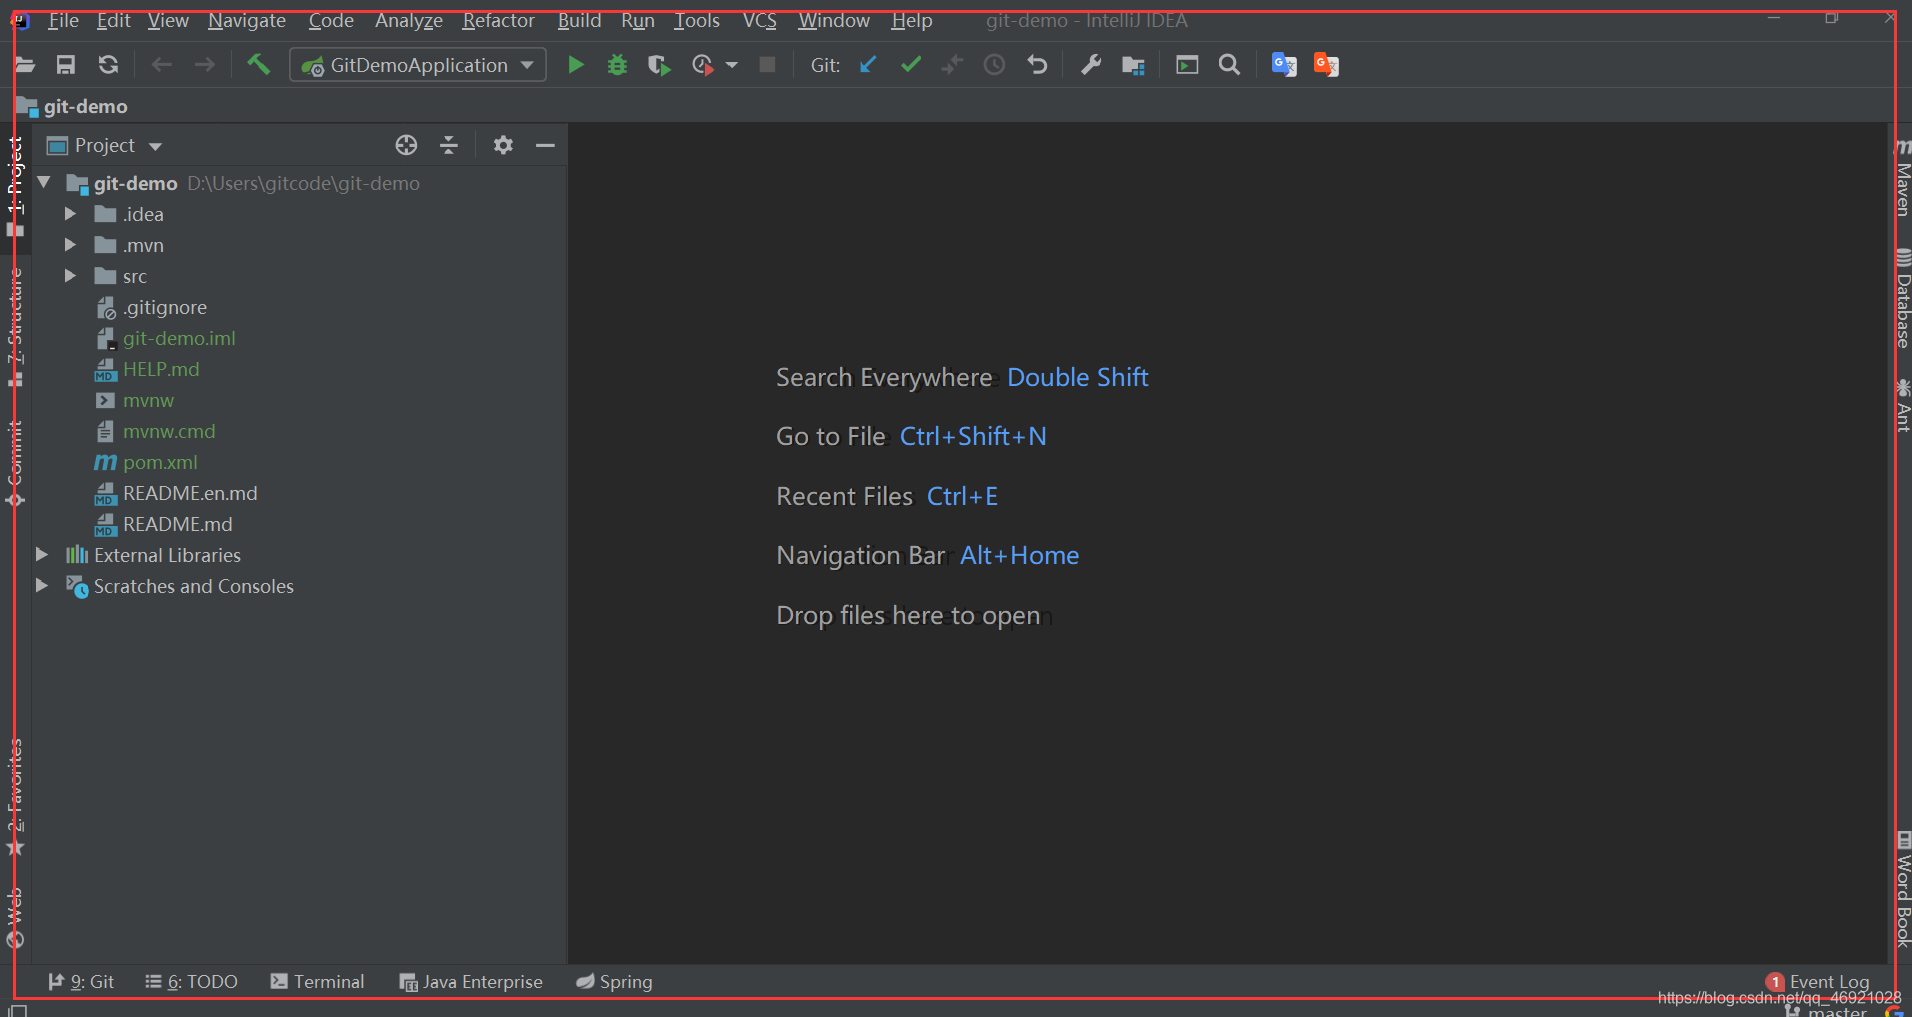Show Git history clock icon

coord(994,65)
